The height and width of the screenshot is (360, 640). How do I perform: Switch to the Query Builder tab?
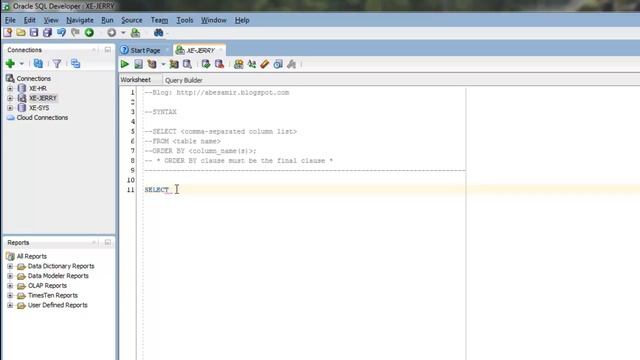(184, 80)
